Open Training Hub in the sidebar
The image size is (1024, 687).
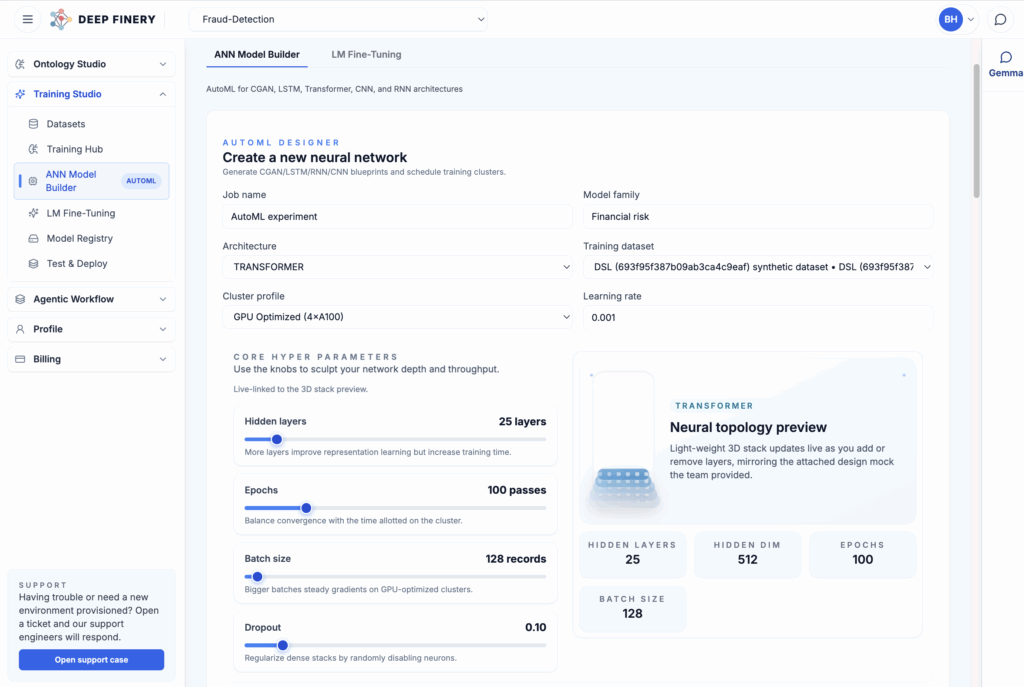point(74,149)
